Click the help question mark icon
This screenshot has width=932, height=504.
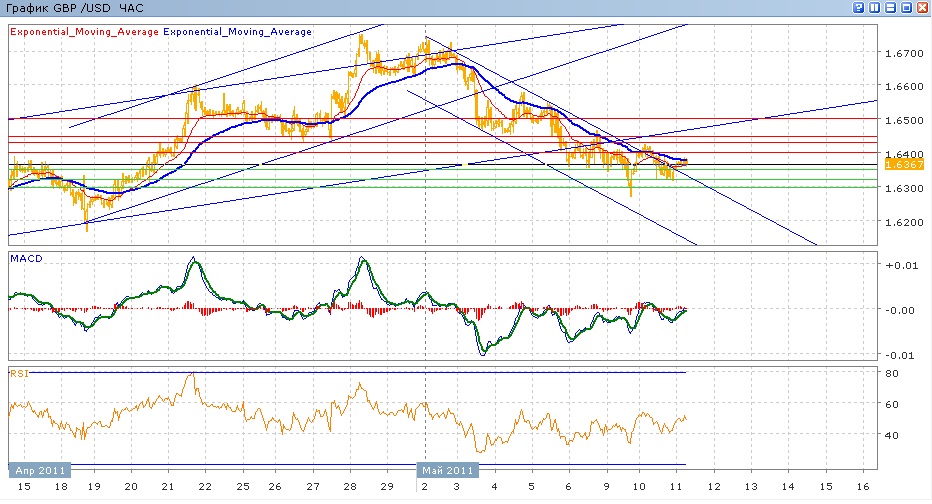(859, 7)
